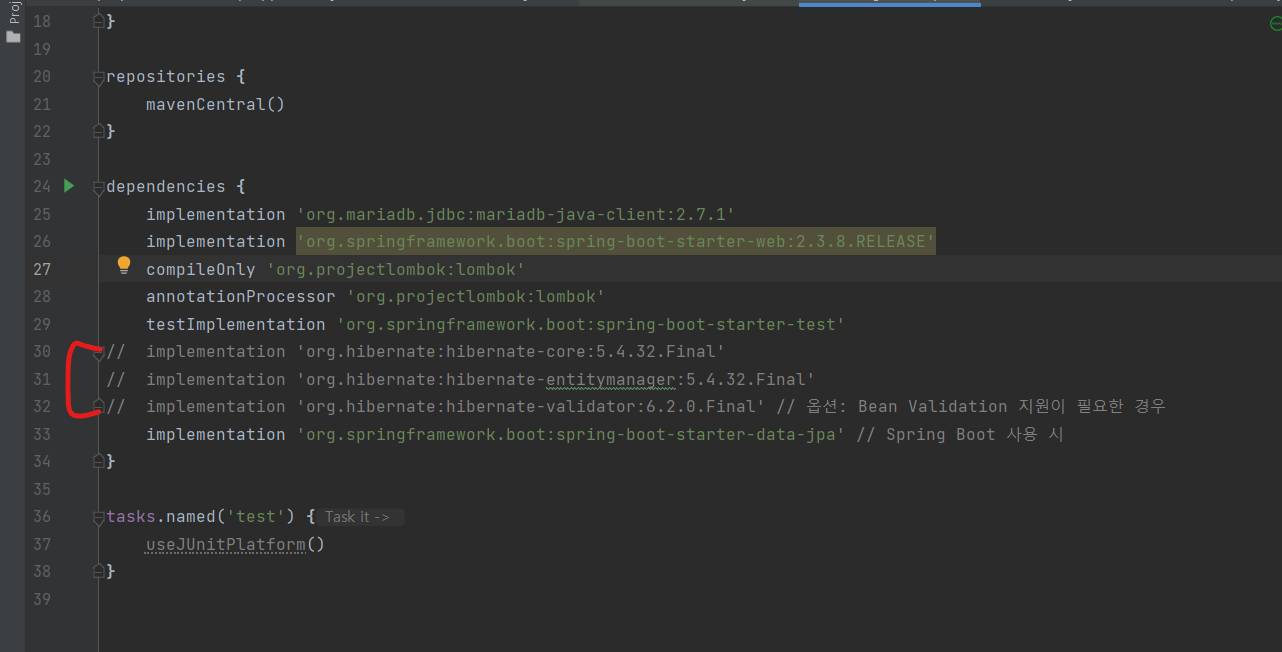This screenshot has height=652, width=1282.
Task: Click line number 39 in gutter
Action: (42, 599)
